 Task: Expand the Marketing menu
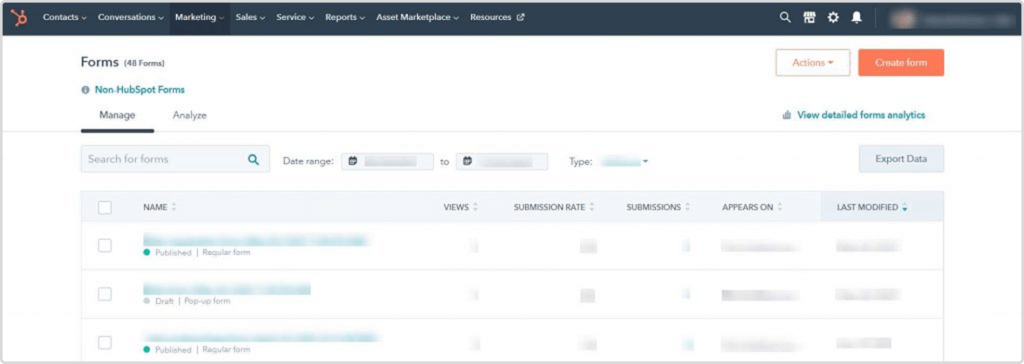click(199, 18)
